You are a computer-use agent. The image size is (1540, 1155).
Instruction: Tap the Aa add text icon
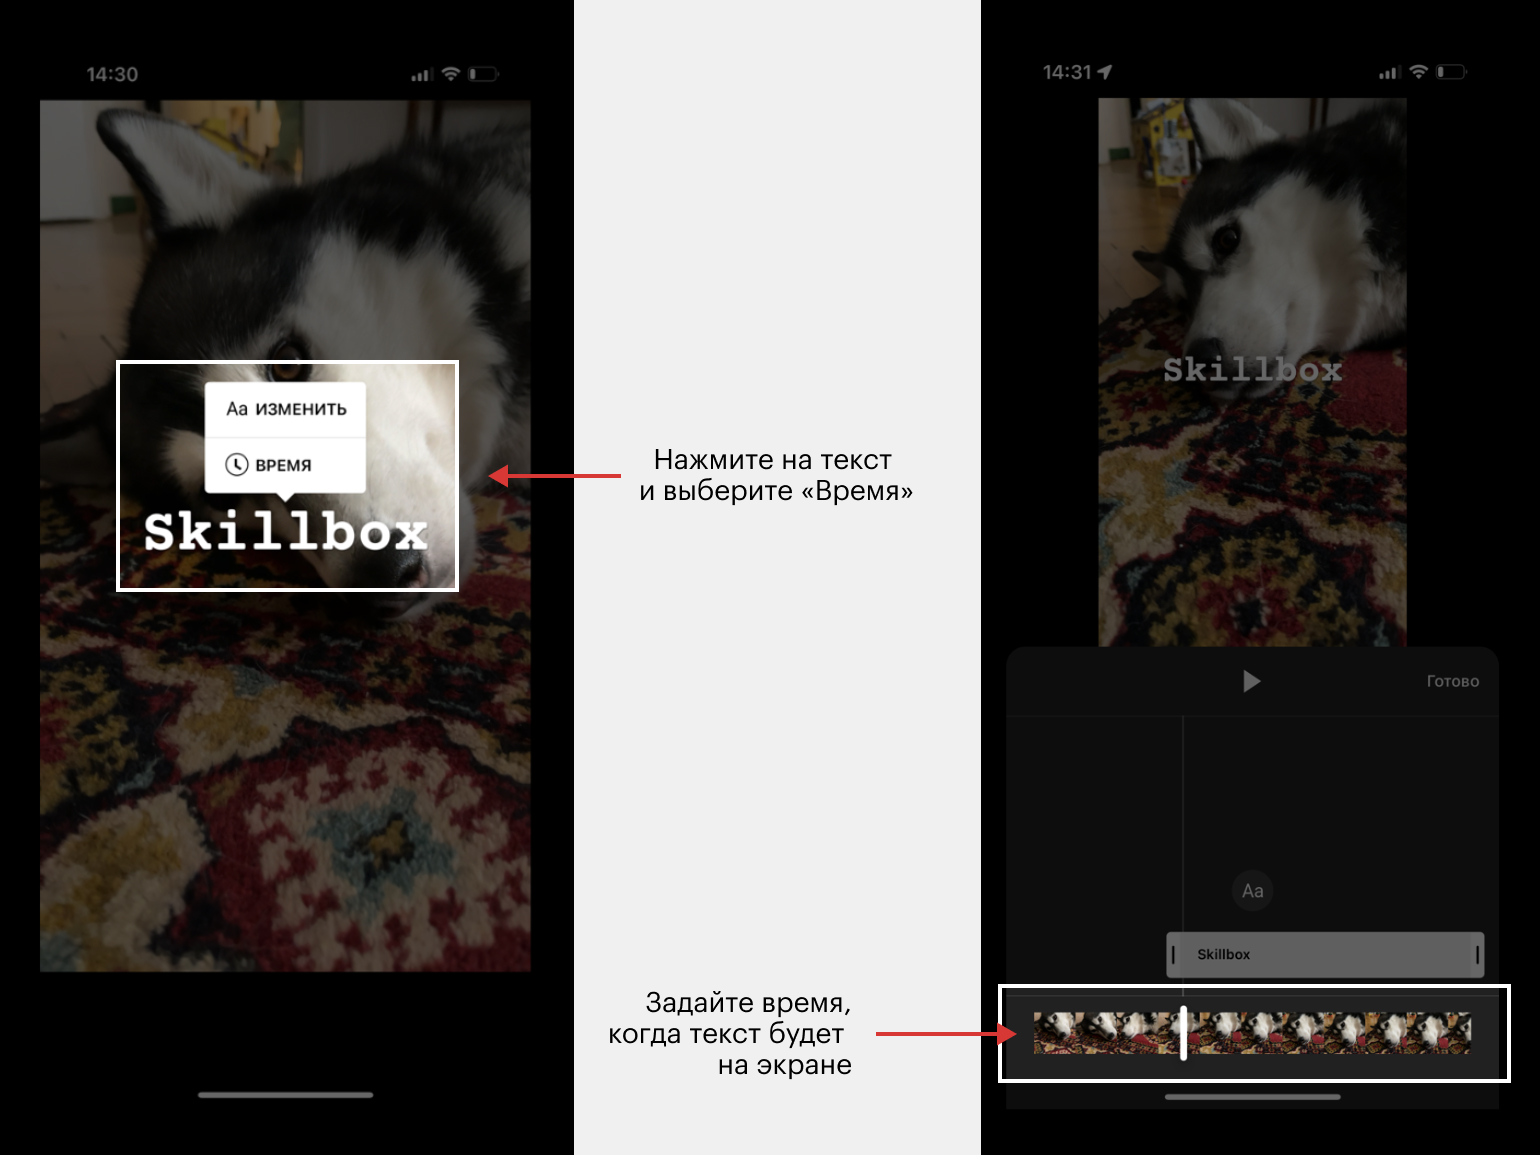1252,890
